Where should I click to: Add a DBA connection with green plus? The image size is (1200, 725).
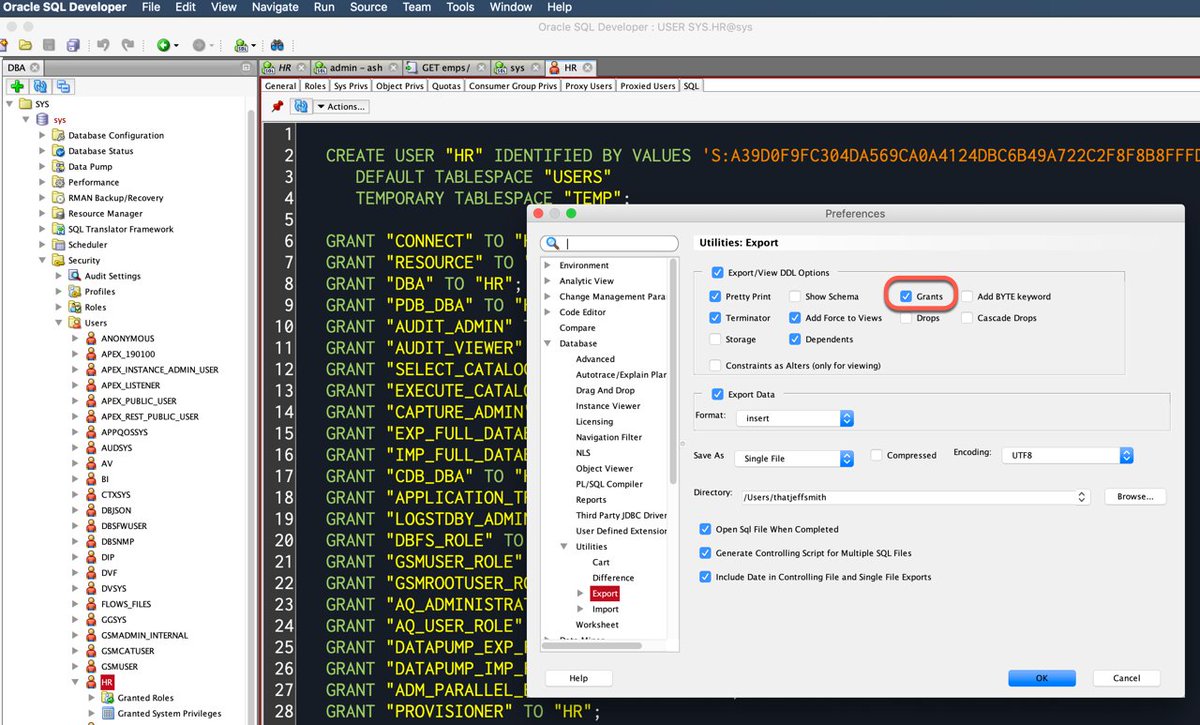click(18, 87)
